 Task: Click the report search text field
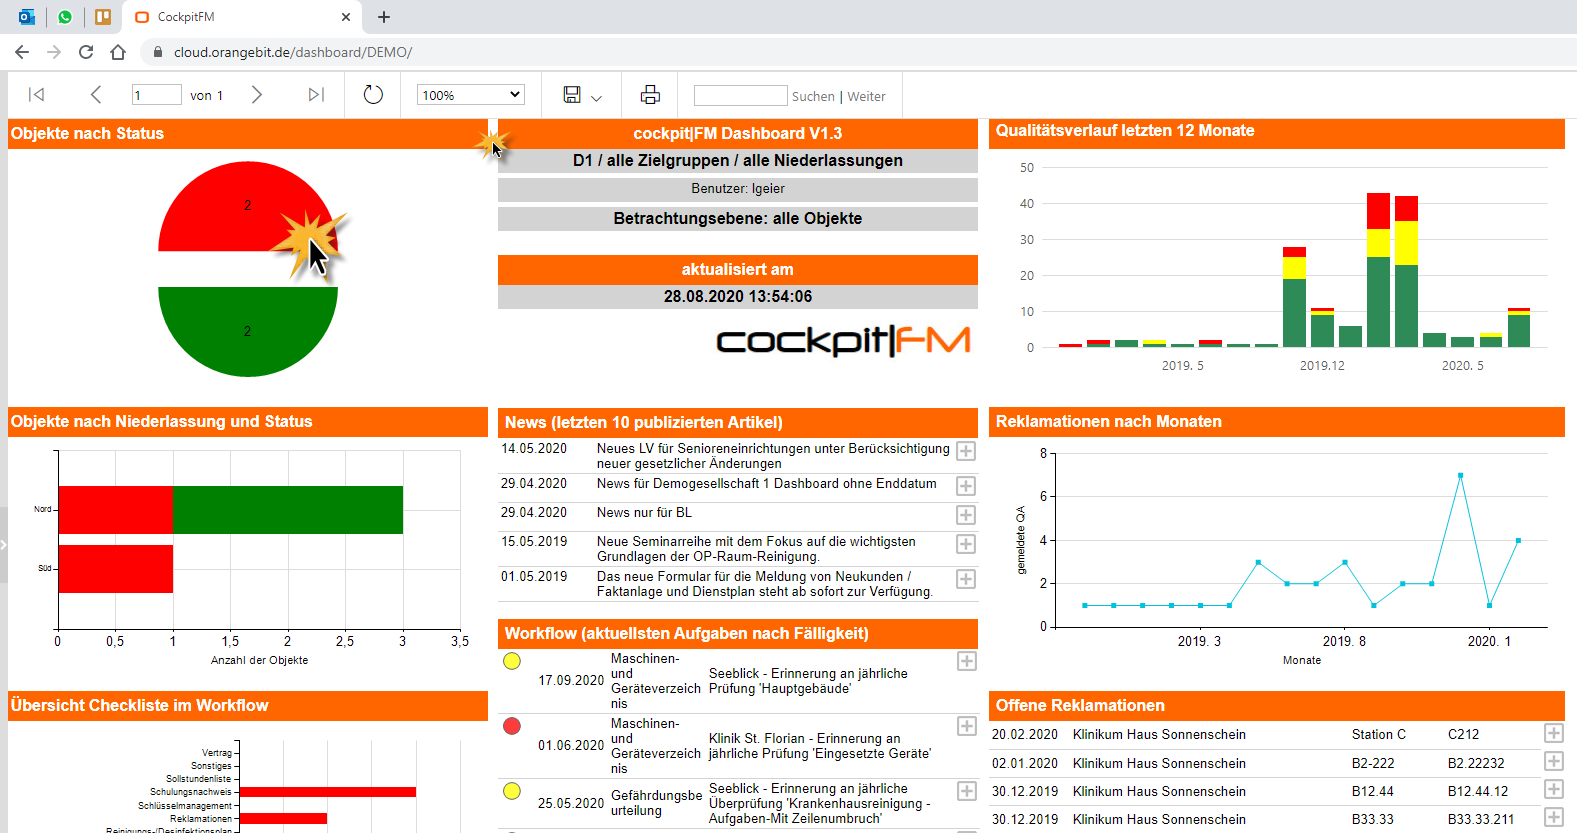[x=740, y=96]
